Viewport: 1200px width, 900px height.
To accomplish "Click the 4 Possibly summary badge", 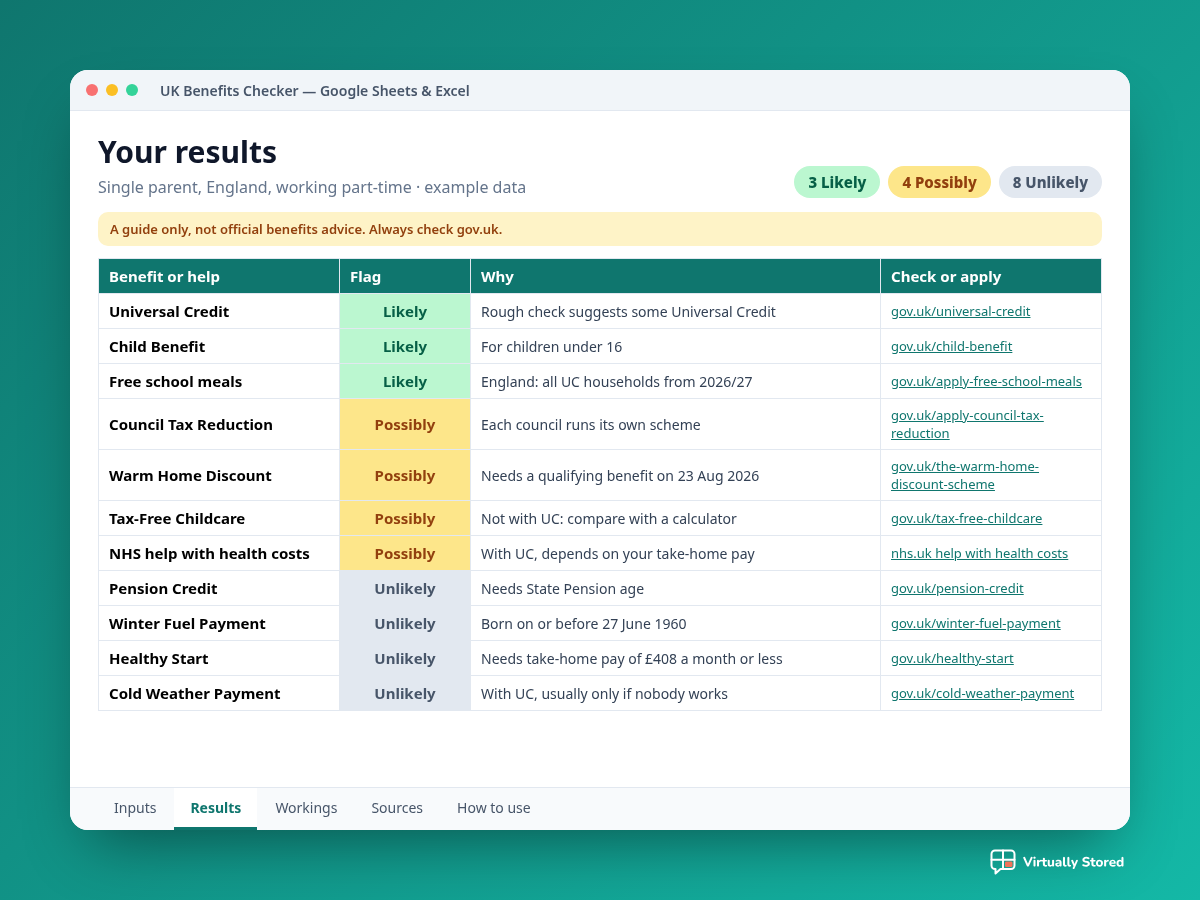I will 939,182.
